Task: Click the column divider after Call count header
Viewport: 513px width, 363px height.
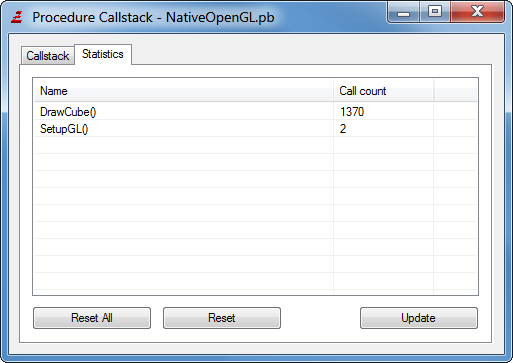Action: (x=434, y=91)
